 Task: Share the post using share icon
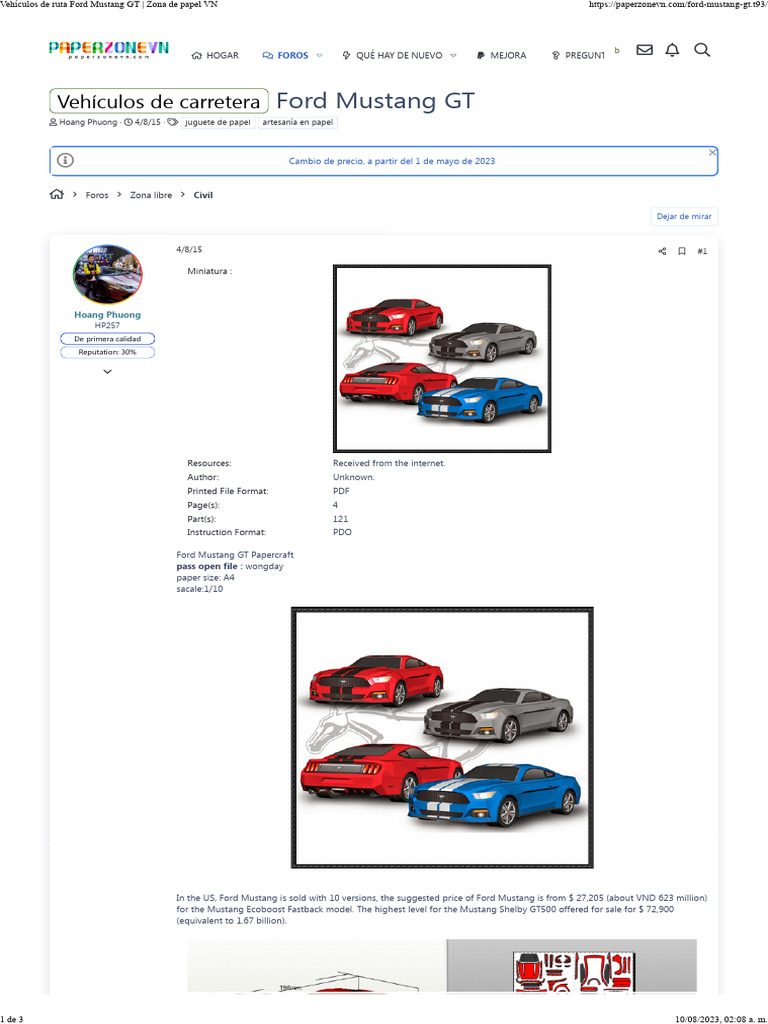pos(662,251)
